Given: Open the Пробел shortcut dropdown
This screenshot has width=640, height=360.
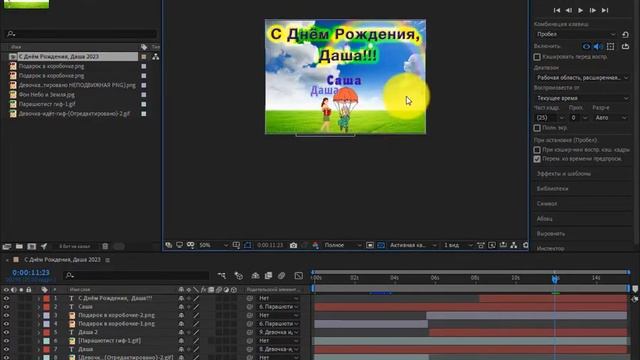Looking at the screenshot, I should pos(576,35).
